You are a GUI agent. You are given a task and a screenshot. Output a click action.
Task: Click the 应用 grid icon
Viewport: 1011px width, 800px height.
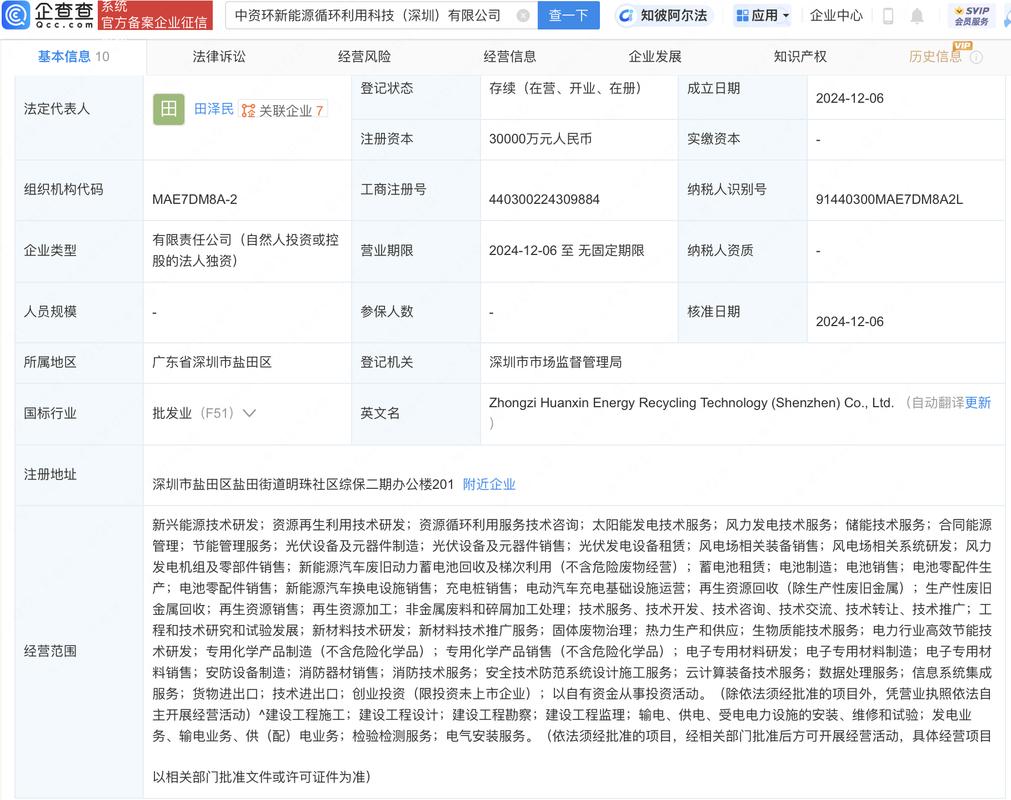[x=742, y=15]
